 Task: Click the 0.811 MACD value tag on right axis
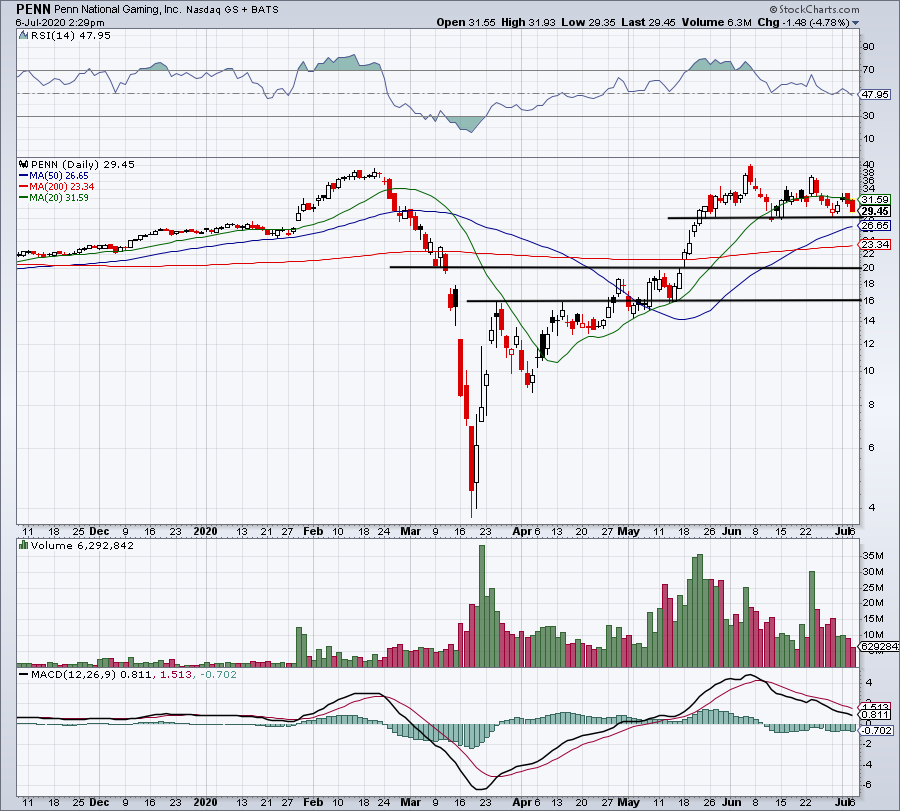click(875, 715)
